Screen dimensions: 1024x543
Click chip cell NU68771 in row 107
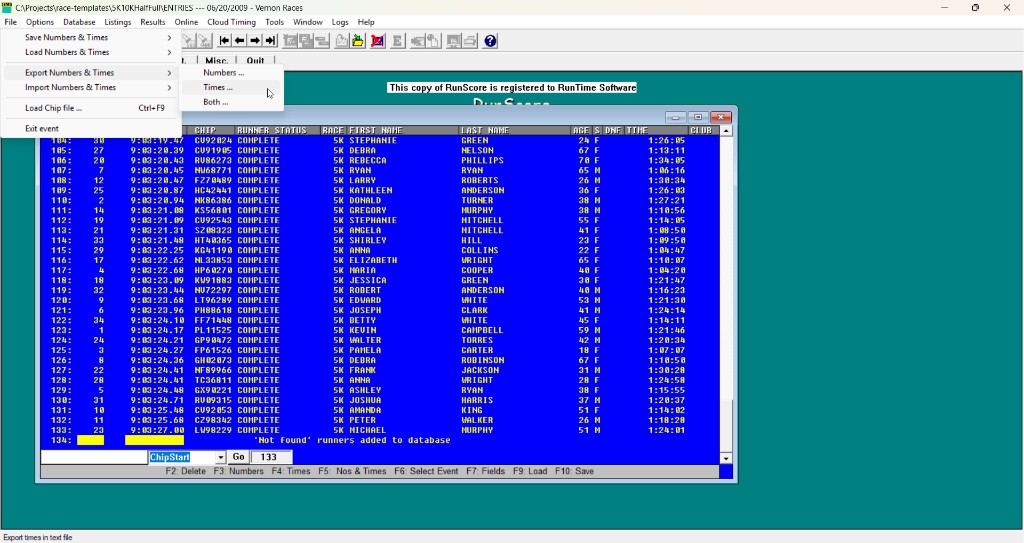[214, 171]
